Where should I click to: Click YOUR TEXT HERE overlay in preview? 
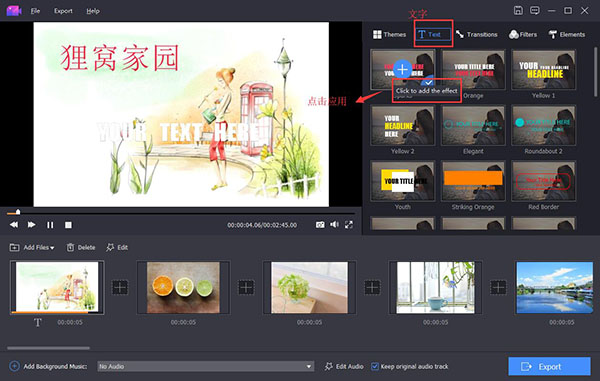pos(179,133)
